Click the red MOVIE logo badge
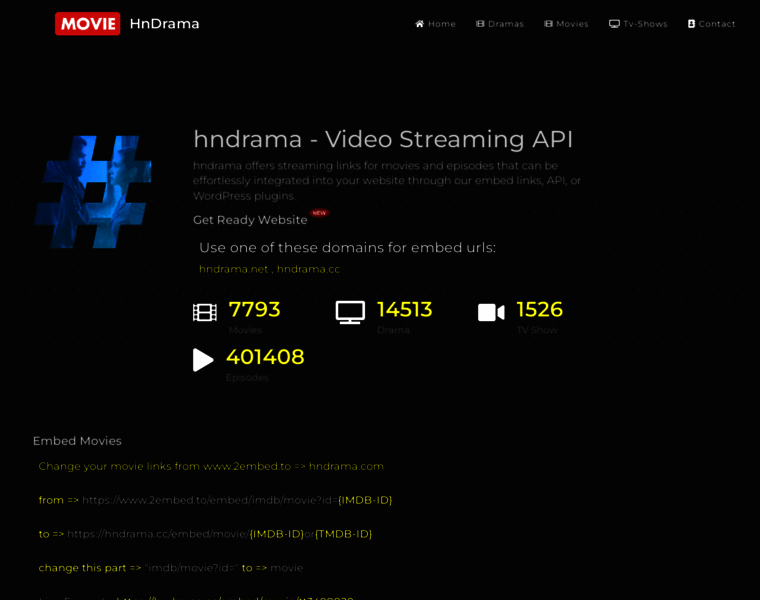The width and height of the screenshot is (760, 600). click(x=87, y=24)
